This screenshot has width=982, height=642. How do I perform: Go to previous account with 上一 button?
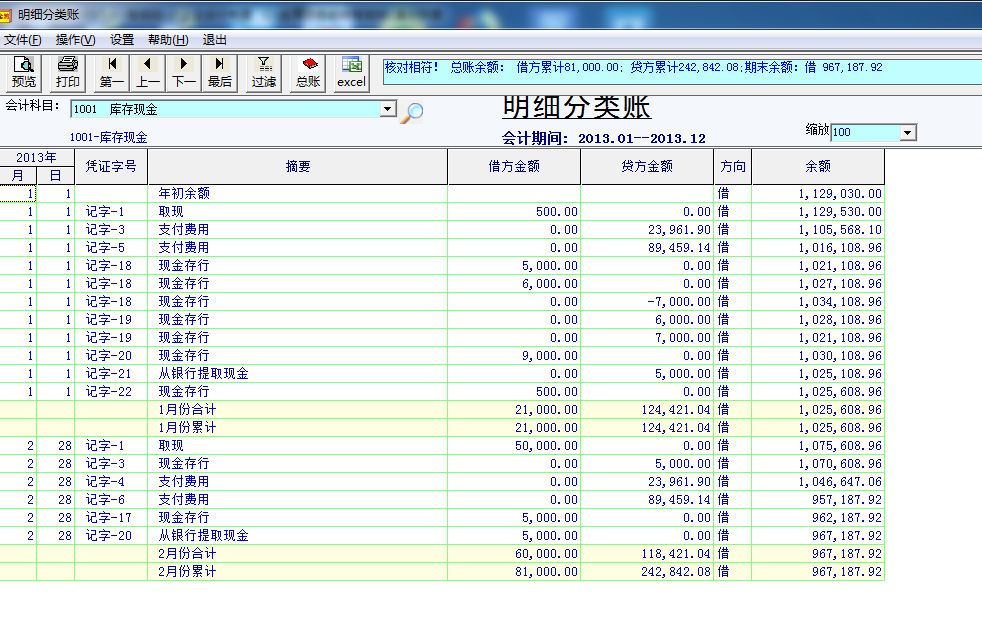(x=148, y=73)
